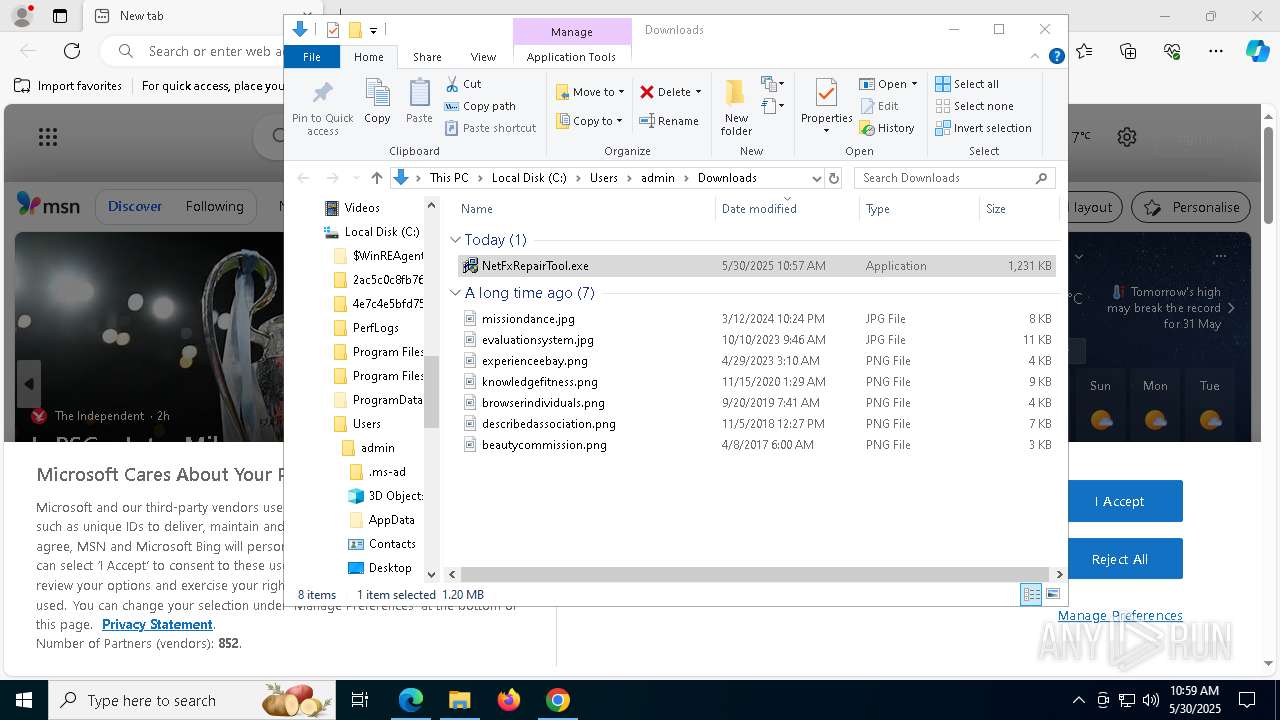Image resolution: width=1280 pixels, height=720 pixels.
Task: Open Firefox from taskbar
Action: 509,700
